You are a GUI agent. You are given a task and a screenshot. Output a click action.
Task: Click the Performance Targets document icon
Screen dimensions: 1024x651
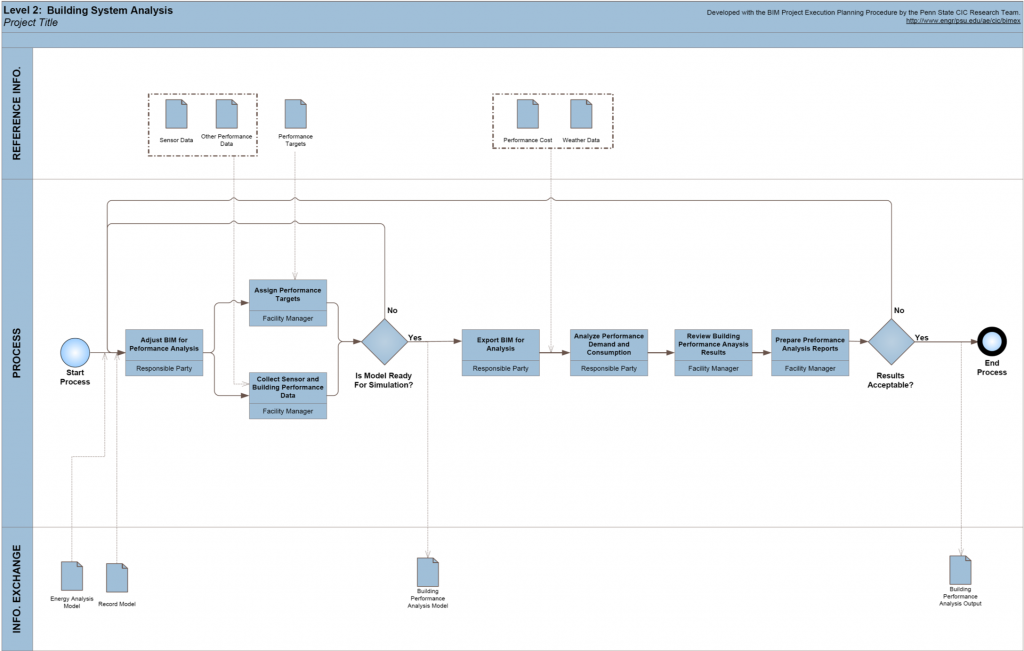click(x=295, y=114)
